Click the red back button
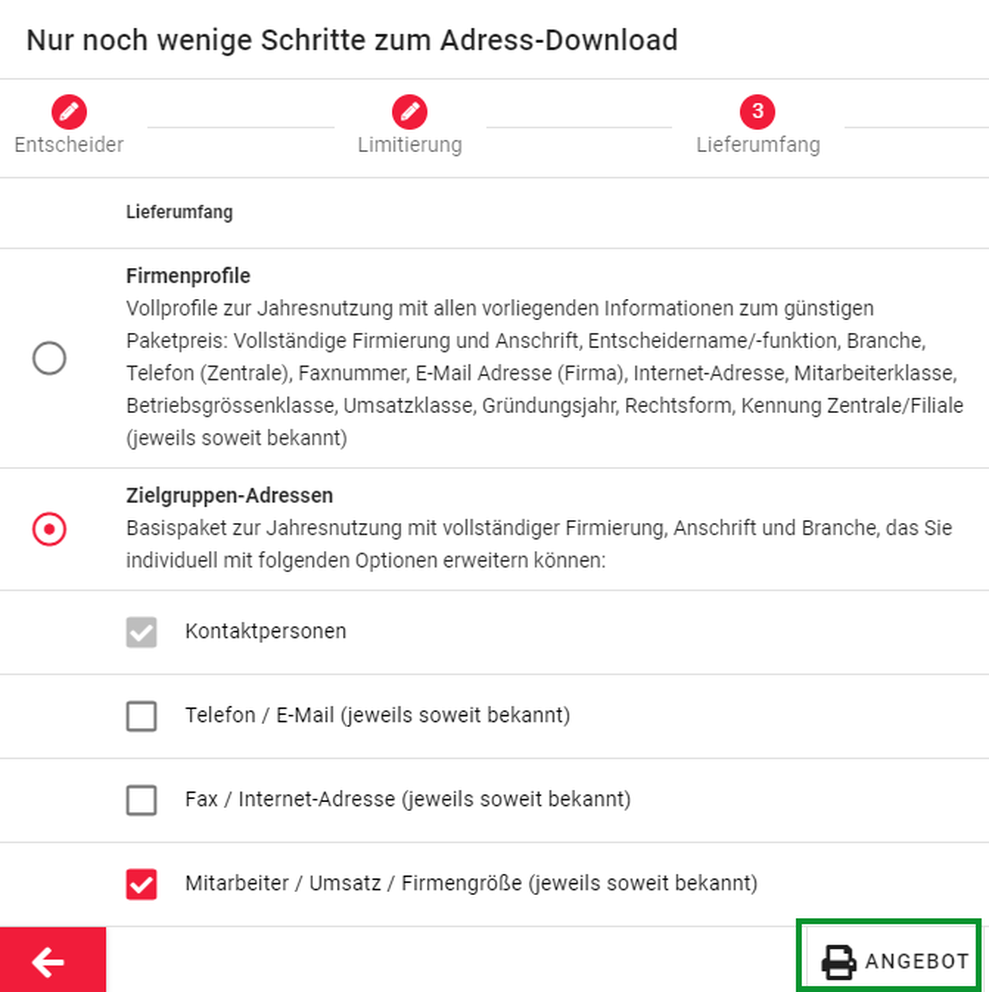The width and height of the screenshot is (989, 992). 53,960
